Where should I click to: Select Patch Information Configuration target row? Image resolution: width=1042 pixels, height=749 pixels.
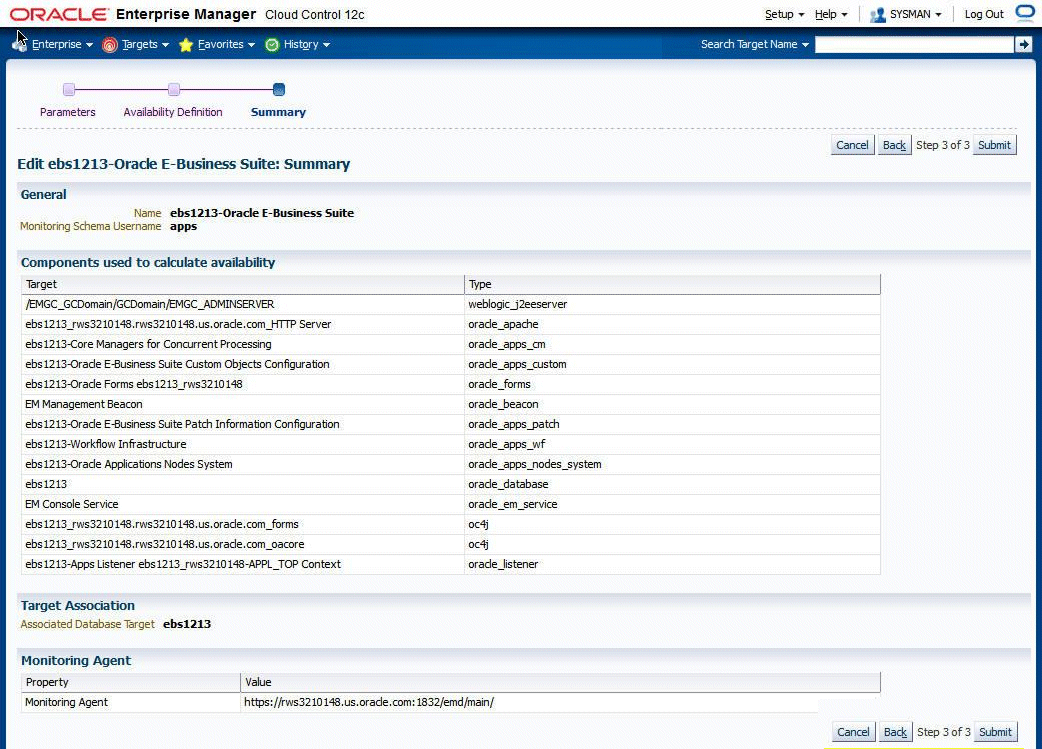[x=451, y=424]
